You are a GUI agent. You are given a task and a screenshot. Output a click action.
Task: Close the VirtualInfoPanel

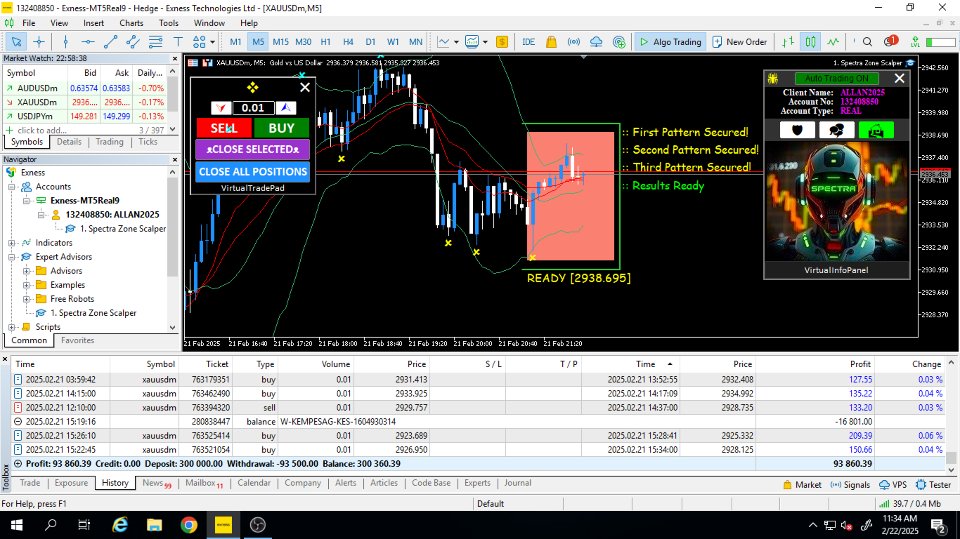(899, 78)
